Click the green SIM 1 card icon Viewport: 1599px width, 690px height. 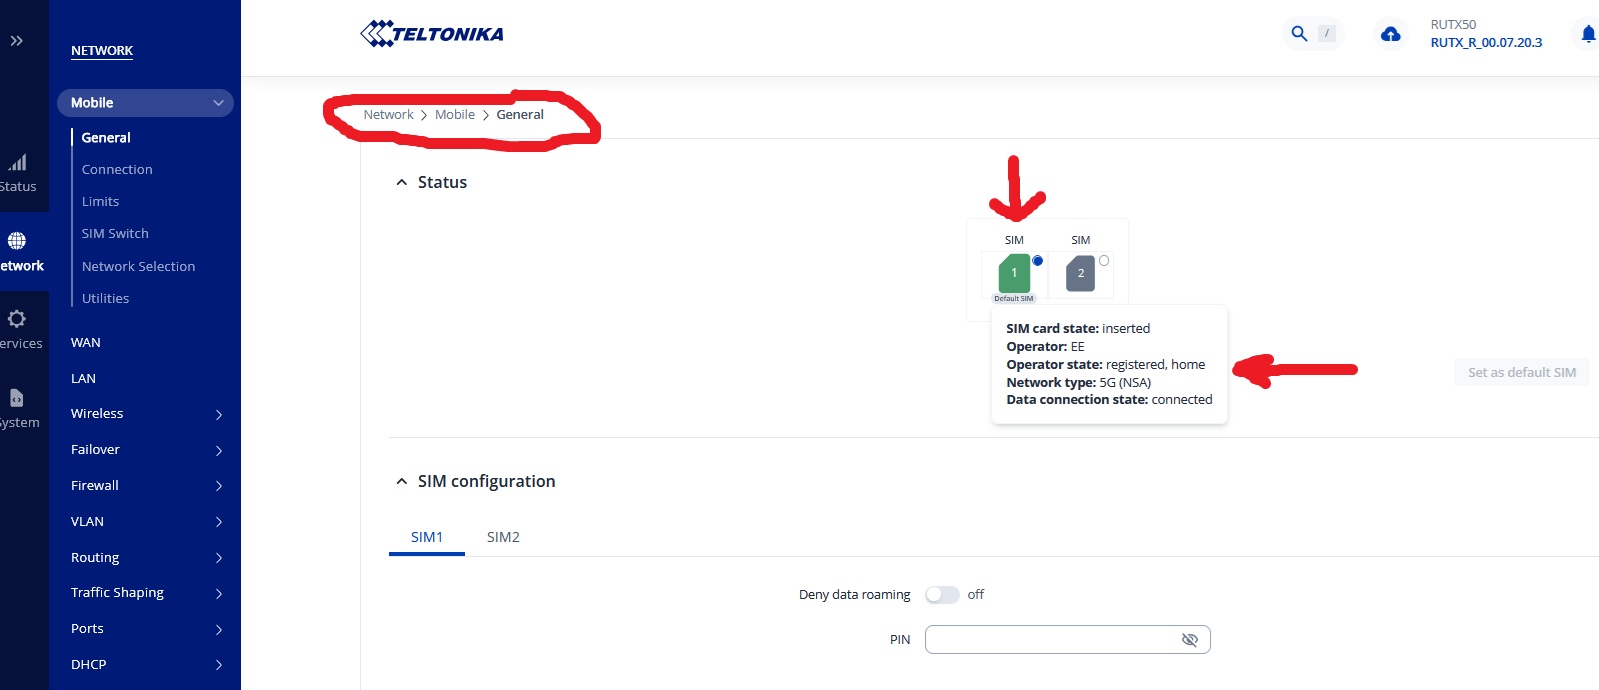(1014, 273)
